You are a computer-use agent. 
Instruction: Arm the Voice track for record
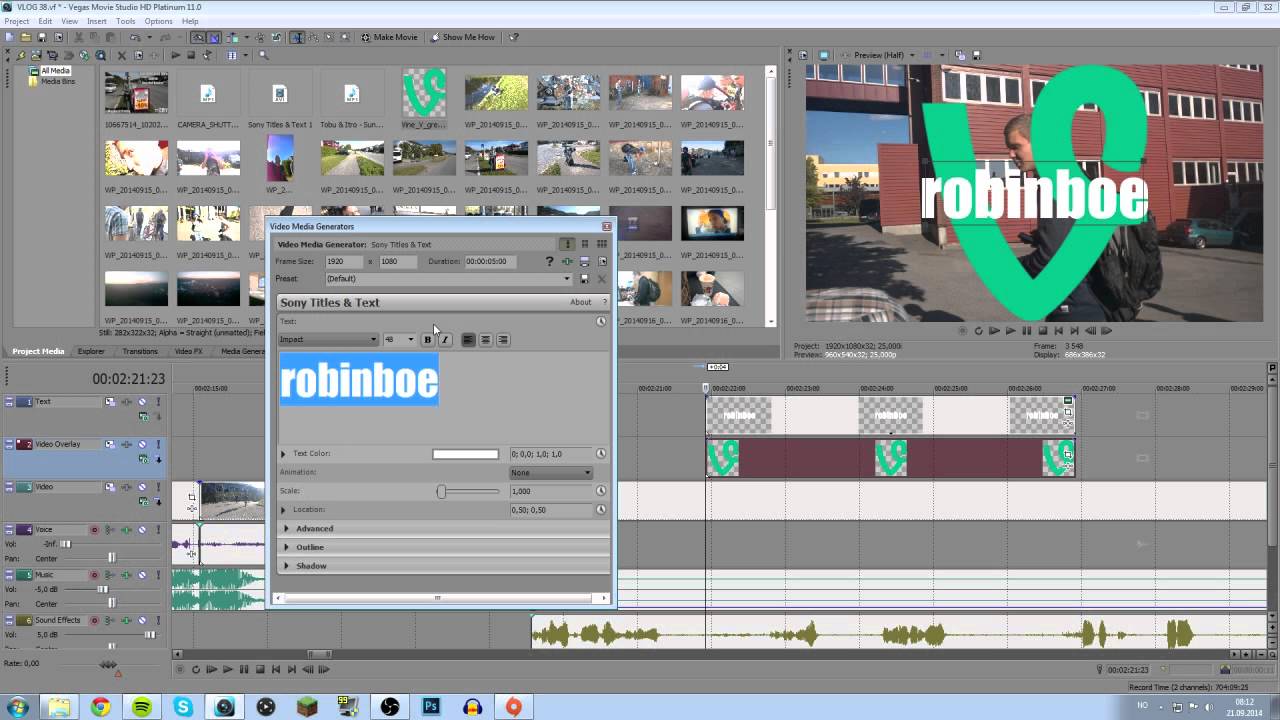[x=94, y=530]
